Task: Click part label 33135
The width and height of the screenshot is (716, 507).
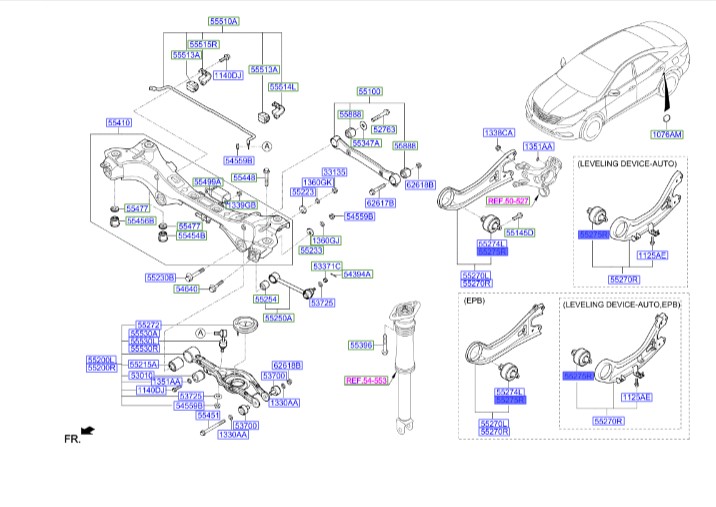Action: [x=334, y=172]
